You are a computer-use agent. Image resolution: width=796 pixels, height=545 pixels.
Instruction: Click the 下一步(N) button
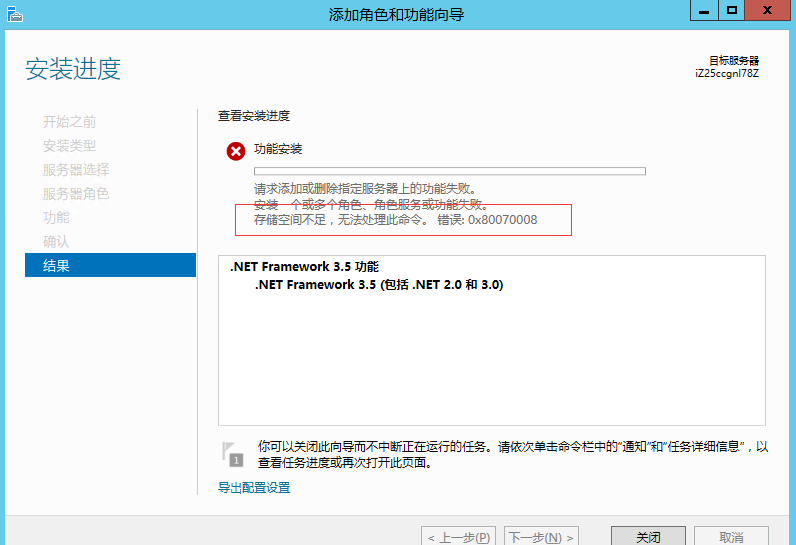[x=541, y=536]
